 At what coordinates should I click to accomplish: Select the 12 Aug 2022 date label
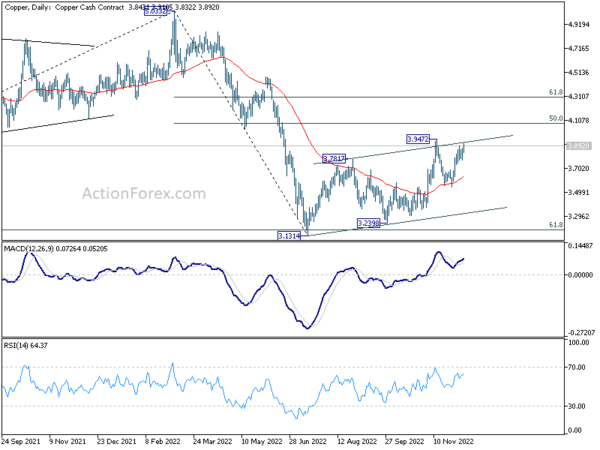357,442
